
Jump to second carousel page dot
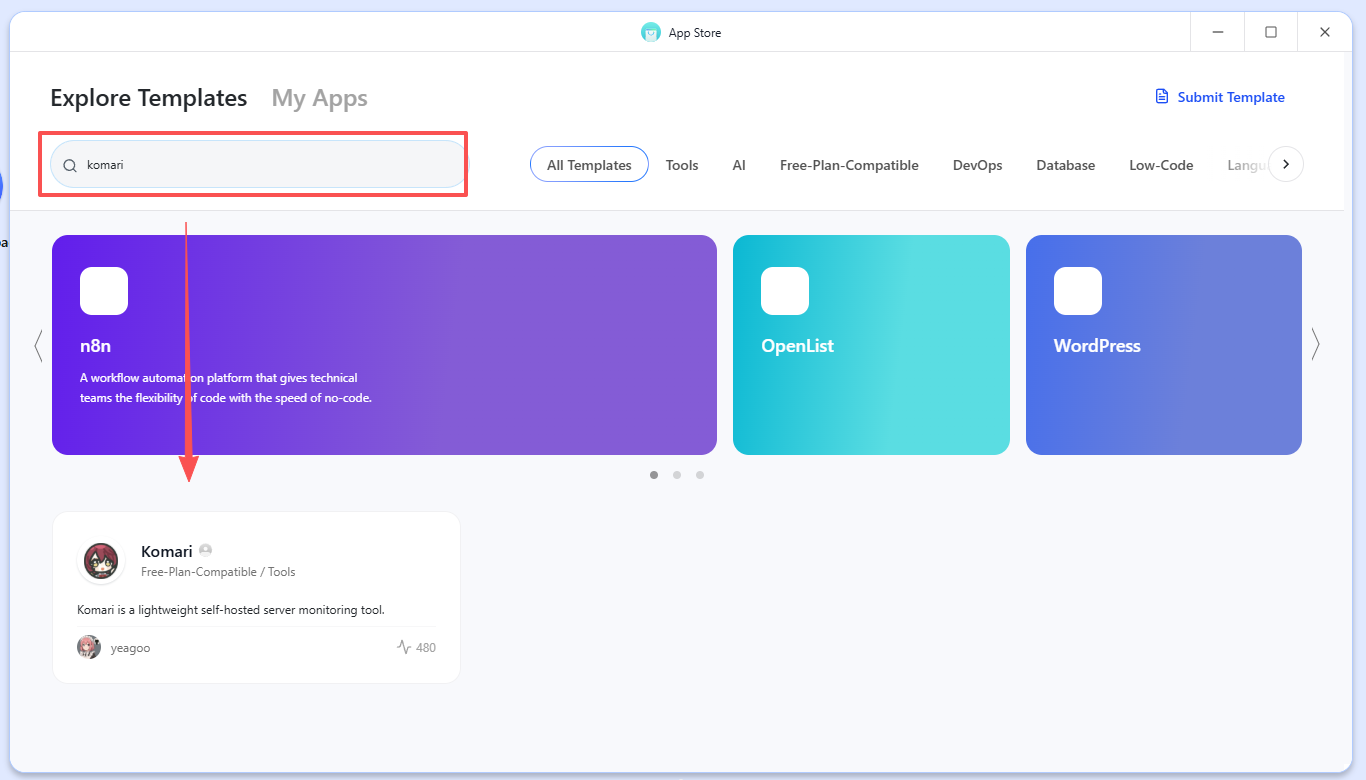pos(677,475)
